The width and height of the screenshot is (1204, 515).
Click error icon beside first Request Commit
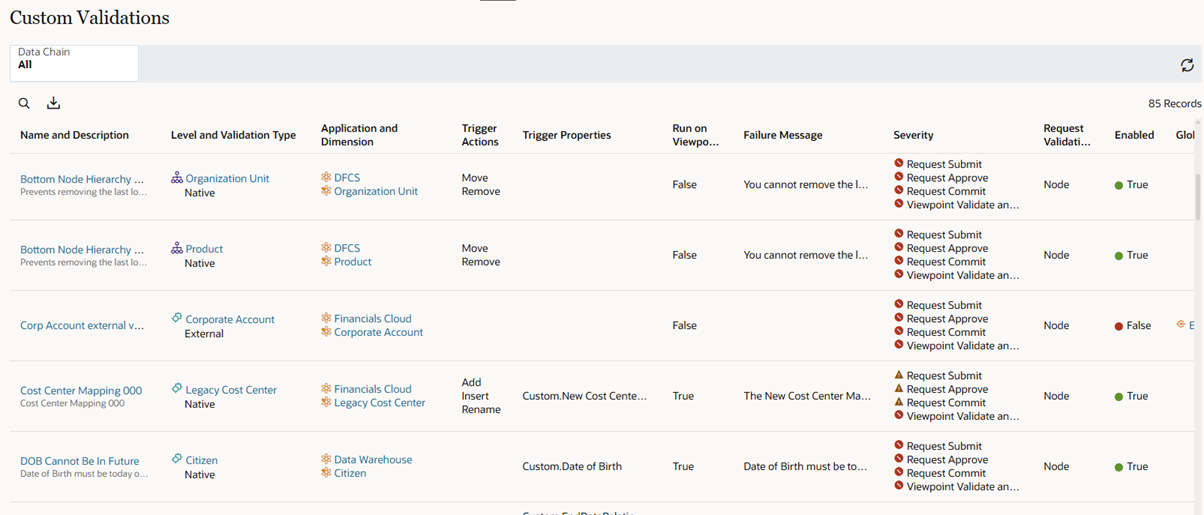[x=899, y=191]
